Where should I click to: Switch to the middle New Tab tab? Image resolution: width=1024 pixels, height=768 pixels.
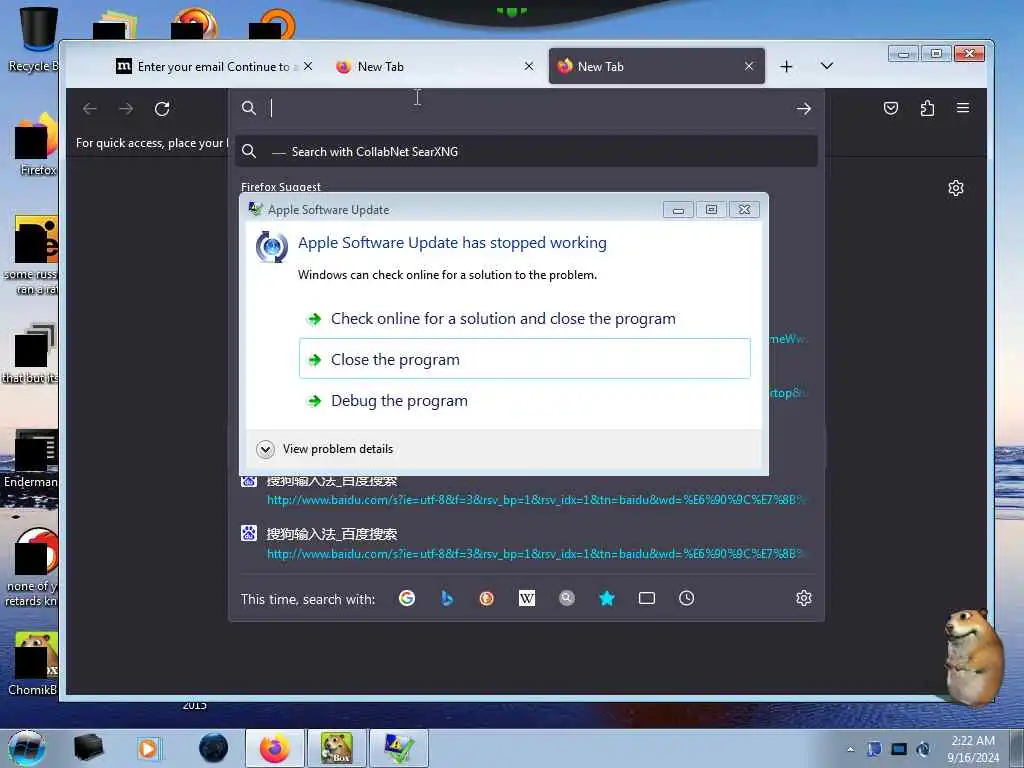(435, 67)
